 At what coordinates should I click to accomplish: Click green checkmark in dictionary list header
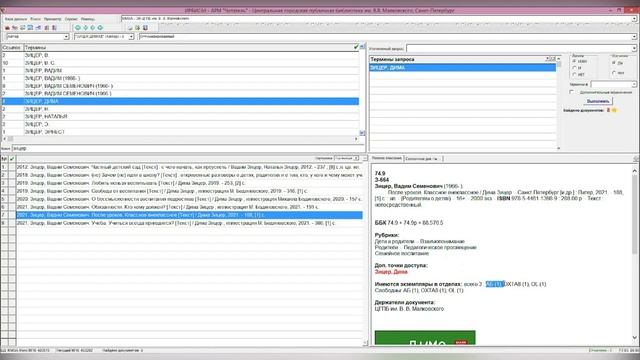[356, 47]
